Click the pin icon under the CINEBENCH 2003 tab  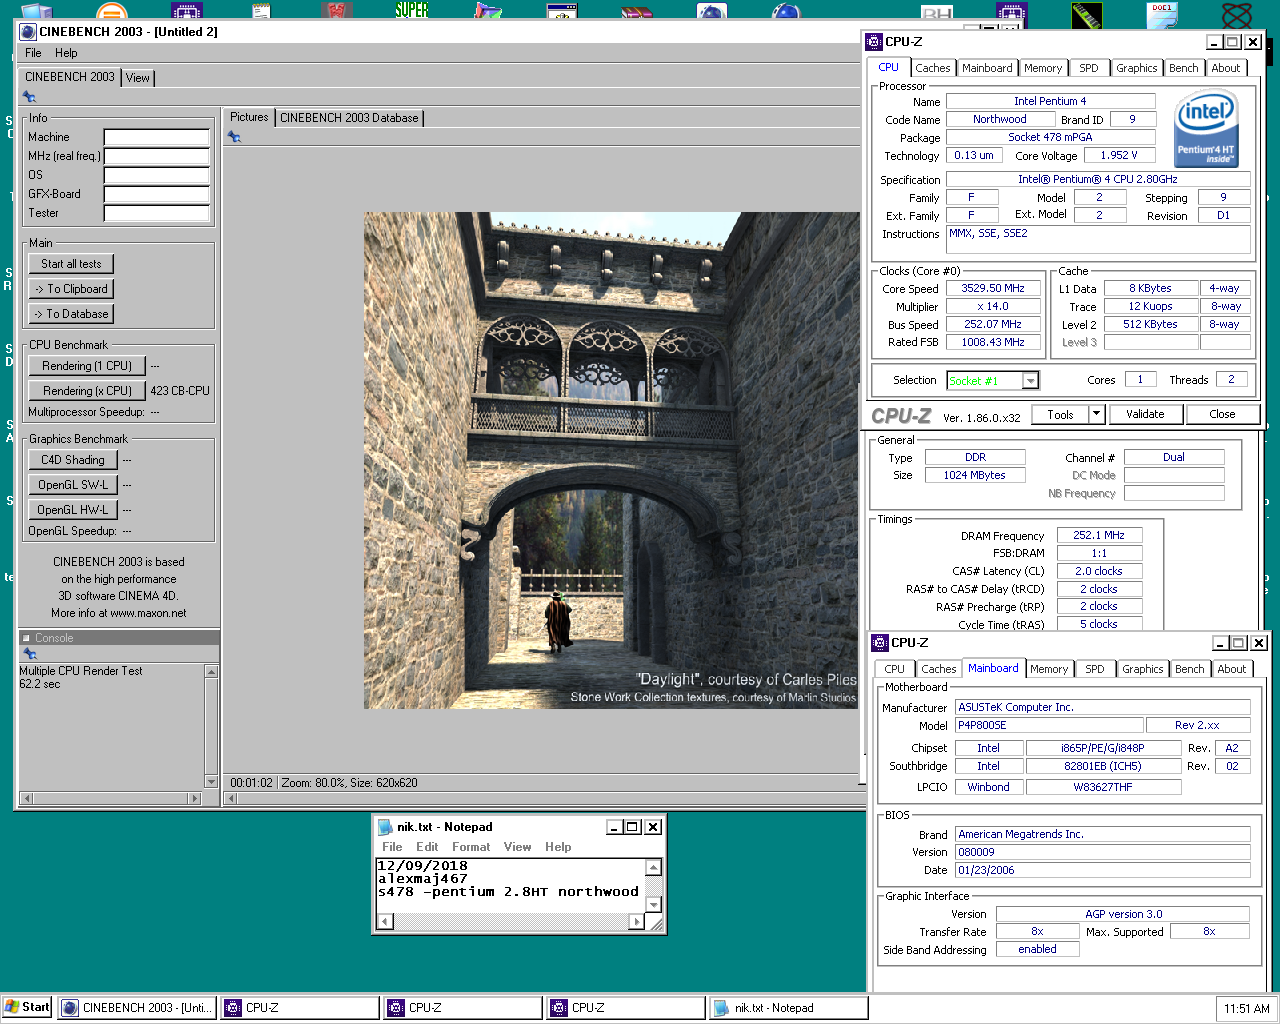[29, 97]
